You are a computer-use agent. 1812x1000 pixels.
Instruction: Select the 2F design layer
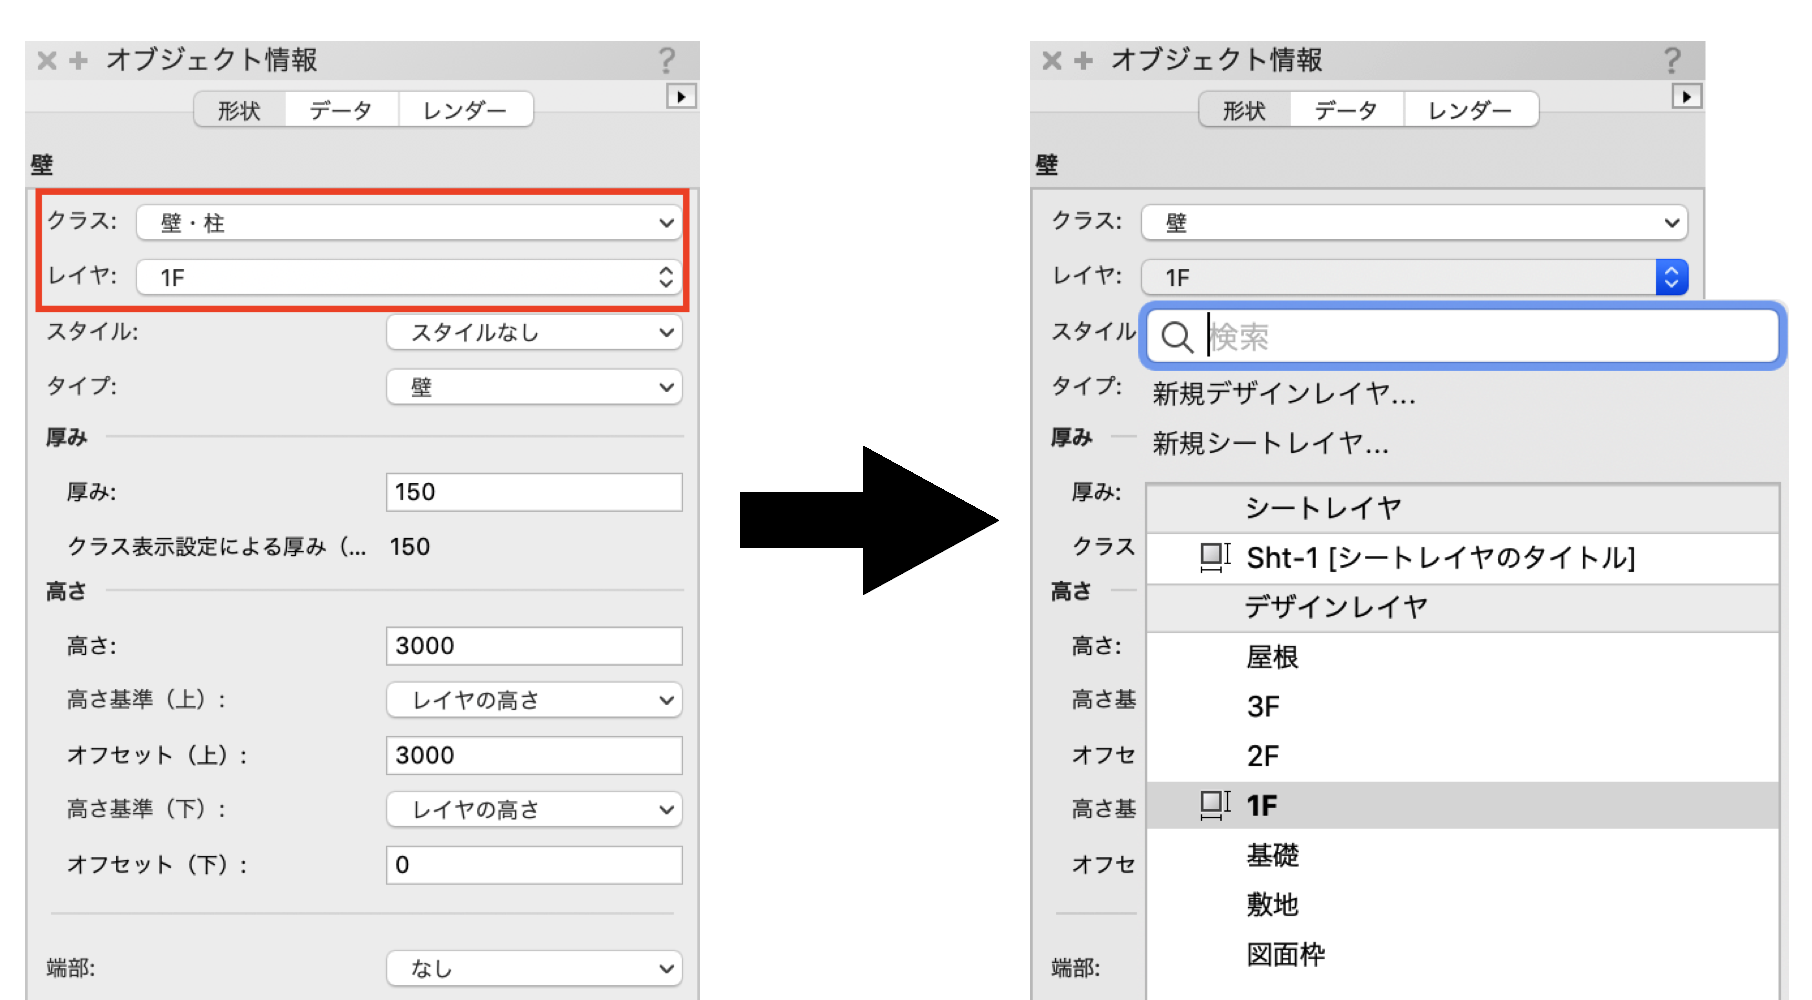point(1462,756)
